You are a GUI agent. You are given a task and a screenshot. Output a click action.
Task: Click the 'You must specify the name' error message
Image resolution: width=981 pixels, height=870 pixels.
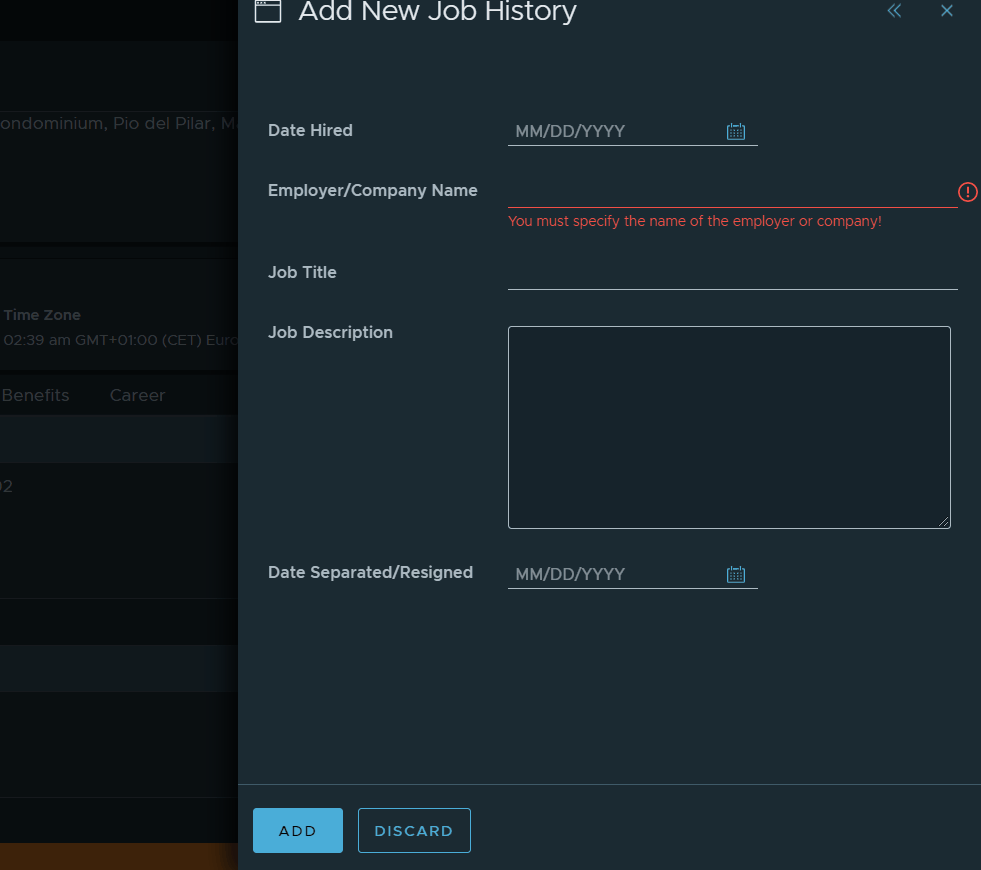point(694,221)
